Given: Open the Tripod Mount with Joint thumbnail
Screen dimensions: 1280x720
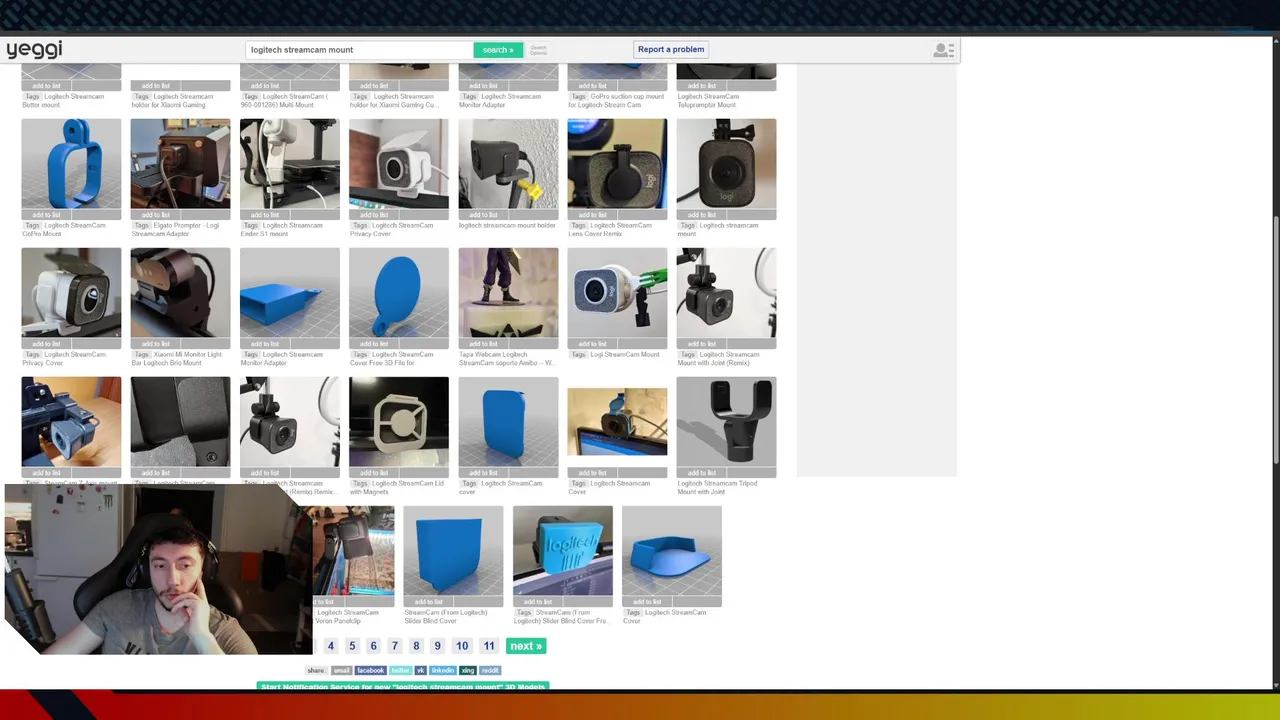Looking at the screenshot, I should click(726, 422).
